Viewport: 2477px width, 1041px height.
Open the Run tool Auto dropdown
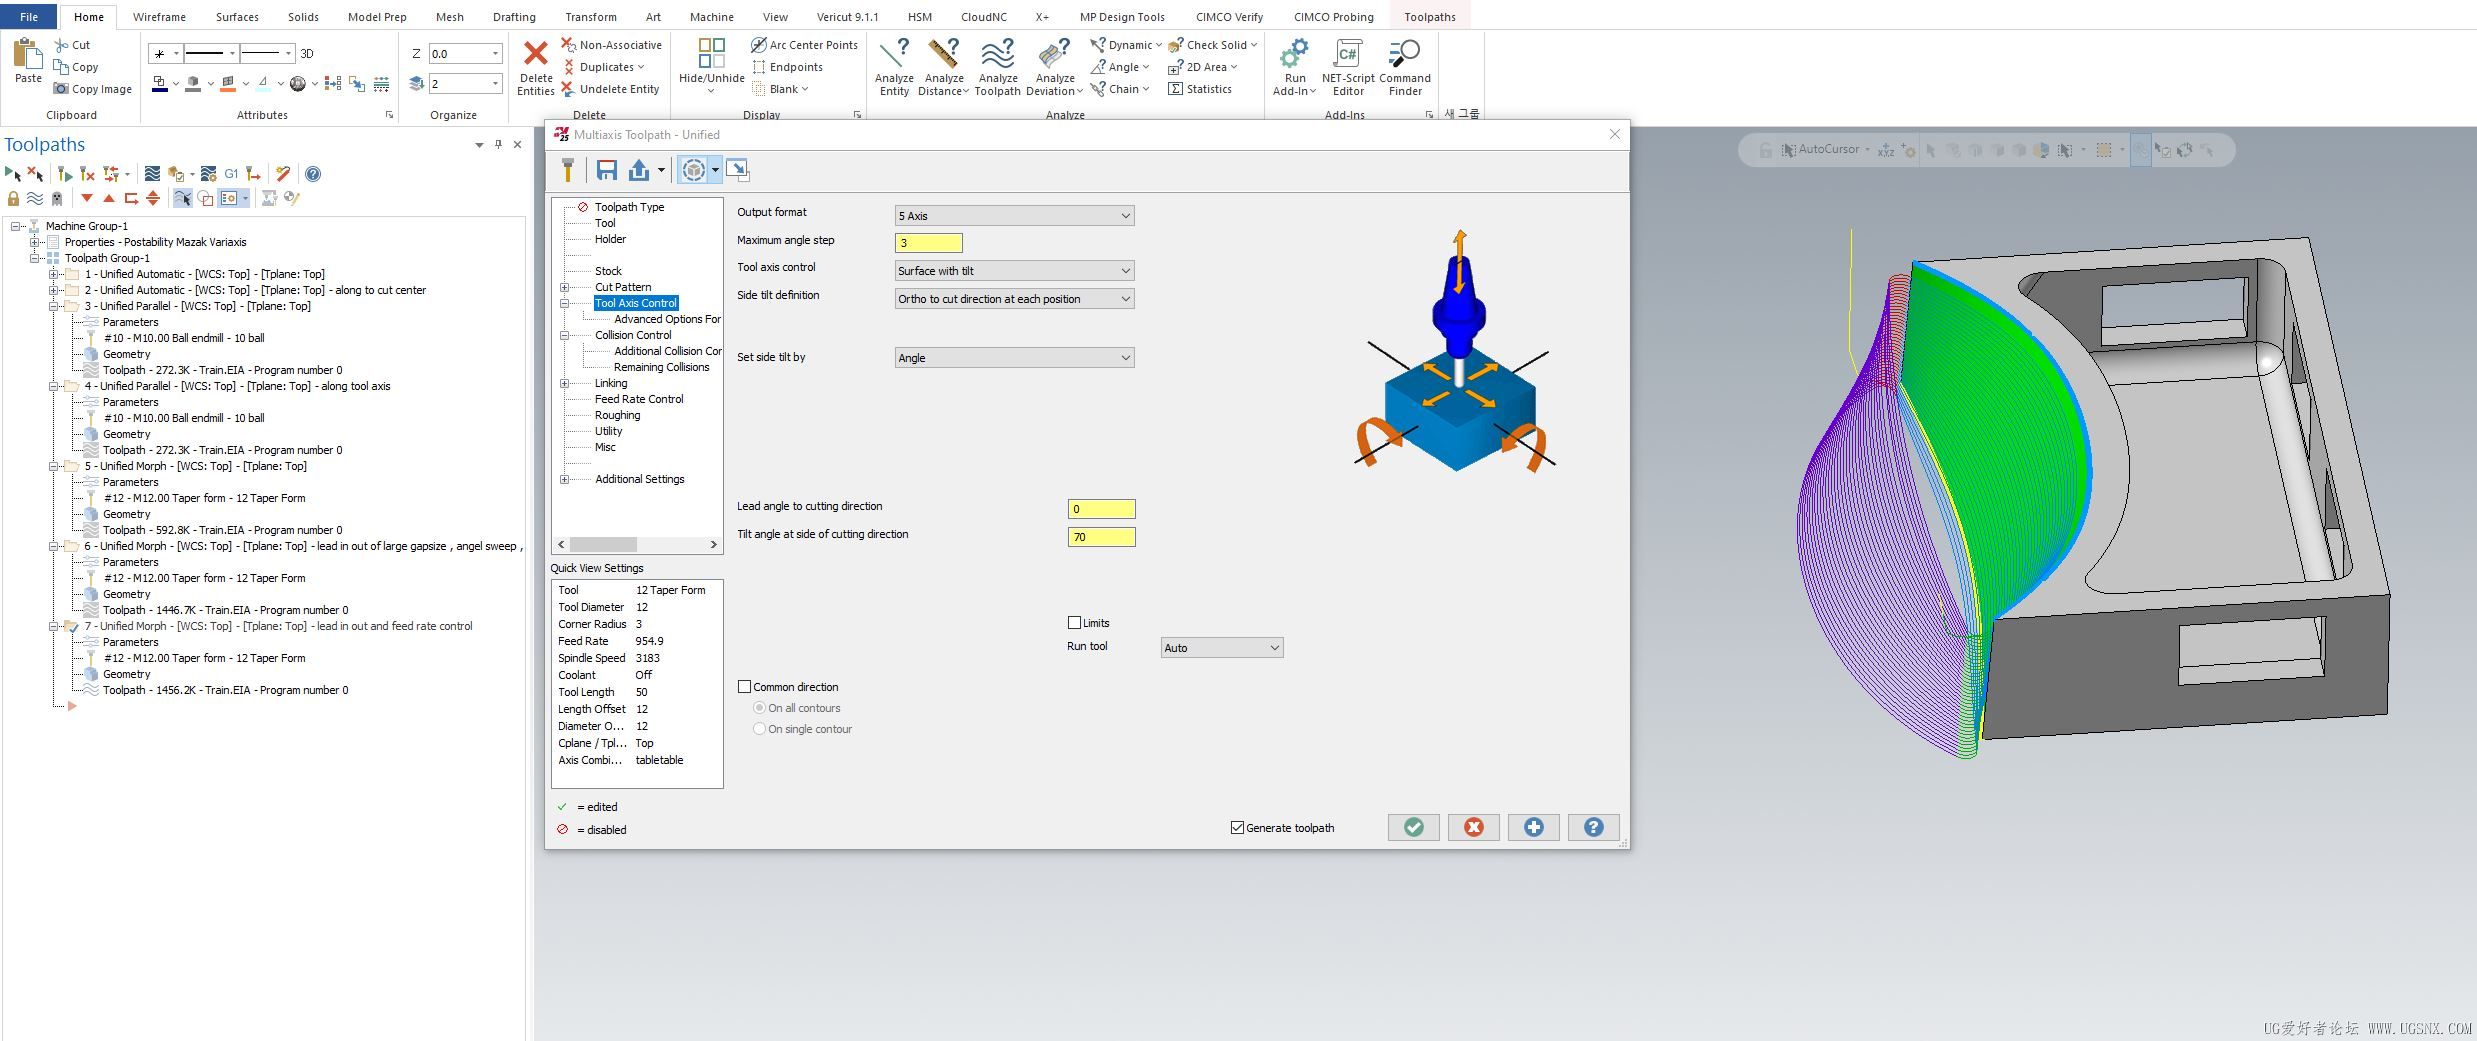1221,648
